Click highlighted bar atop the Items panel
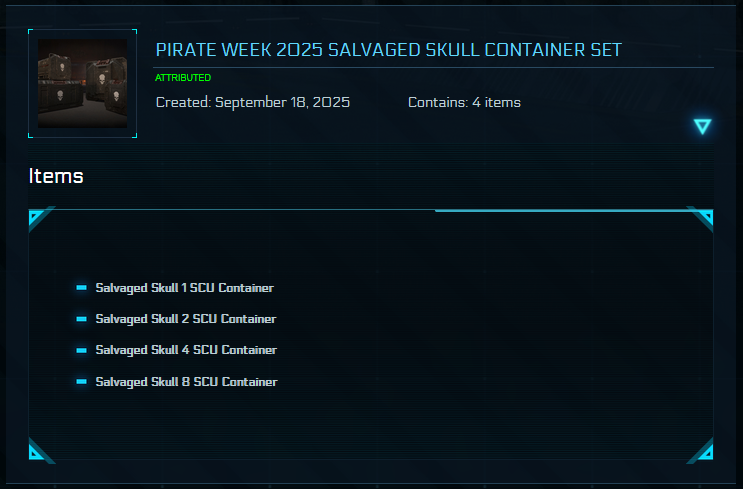 click(x=560, y=211)
